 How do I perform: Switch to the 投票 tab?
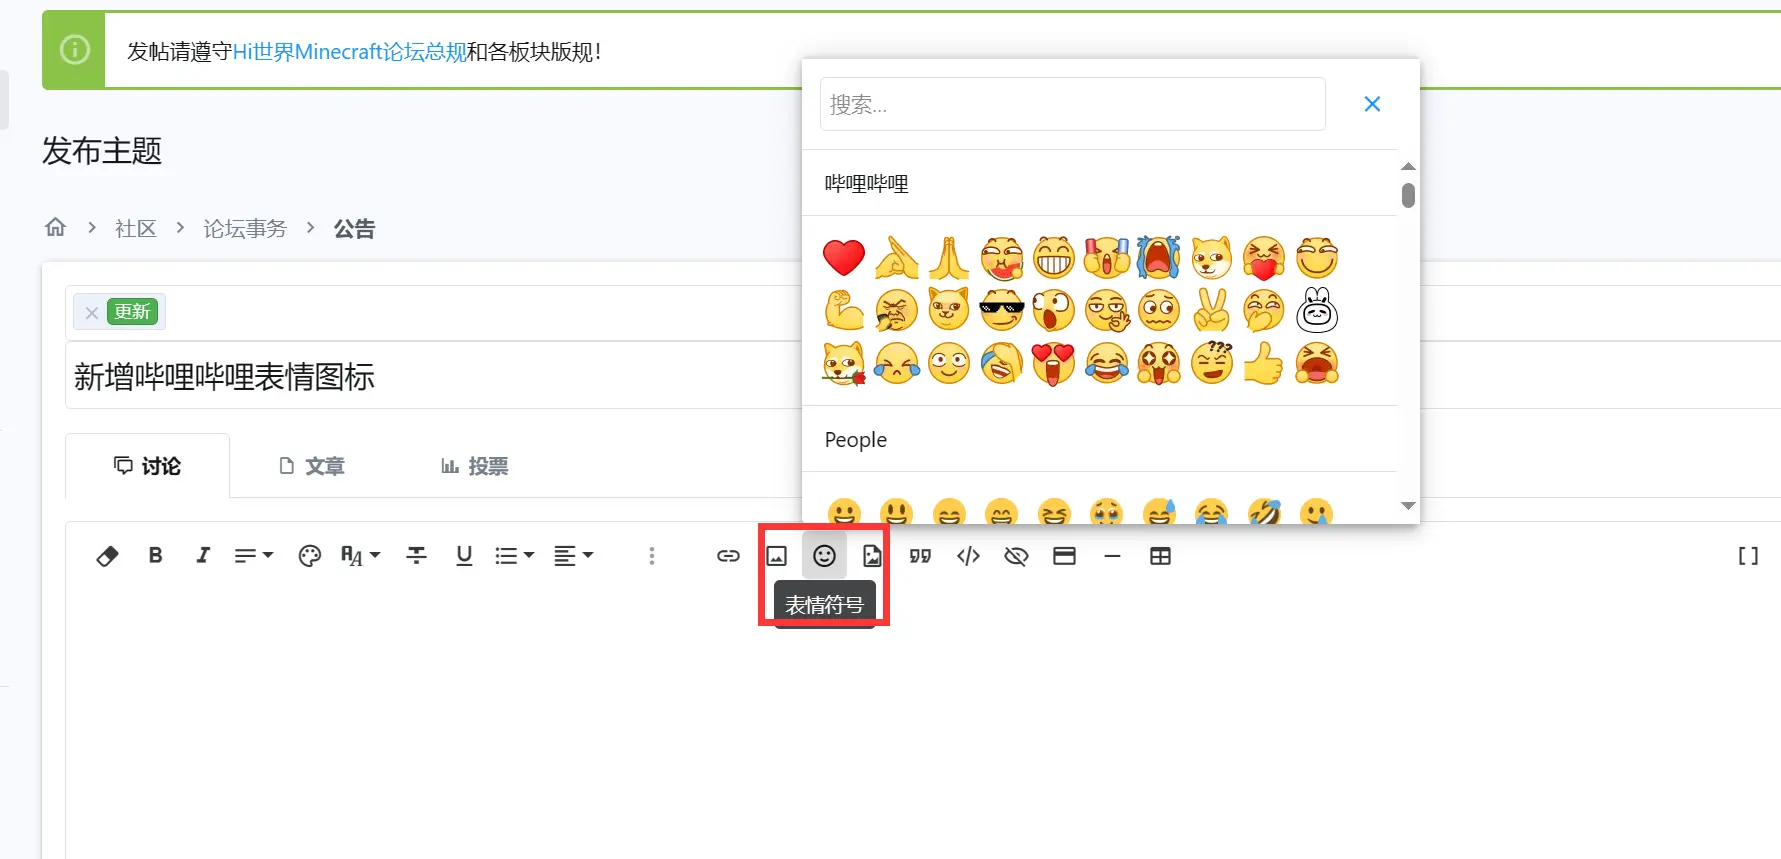475,466
